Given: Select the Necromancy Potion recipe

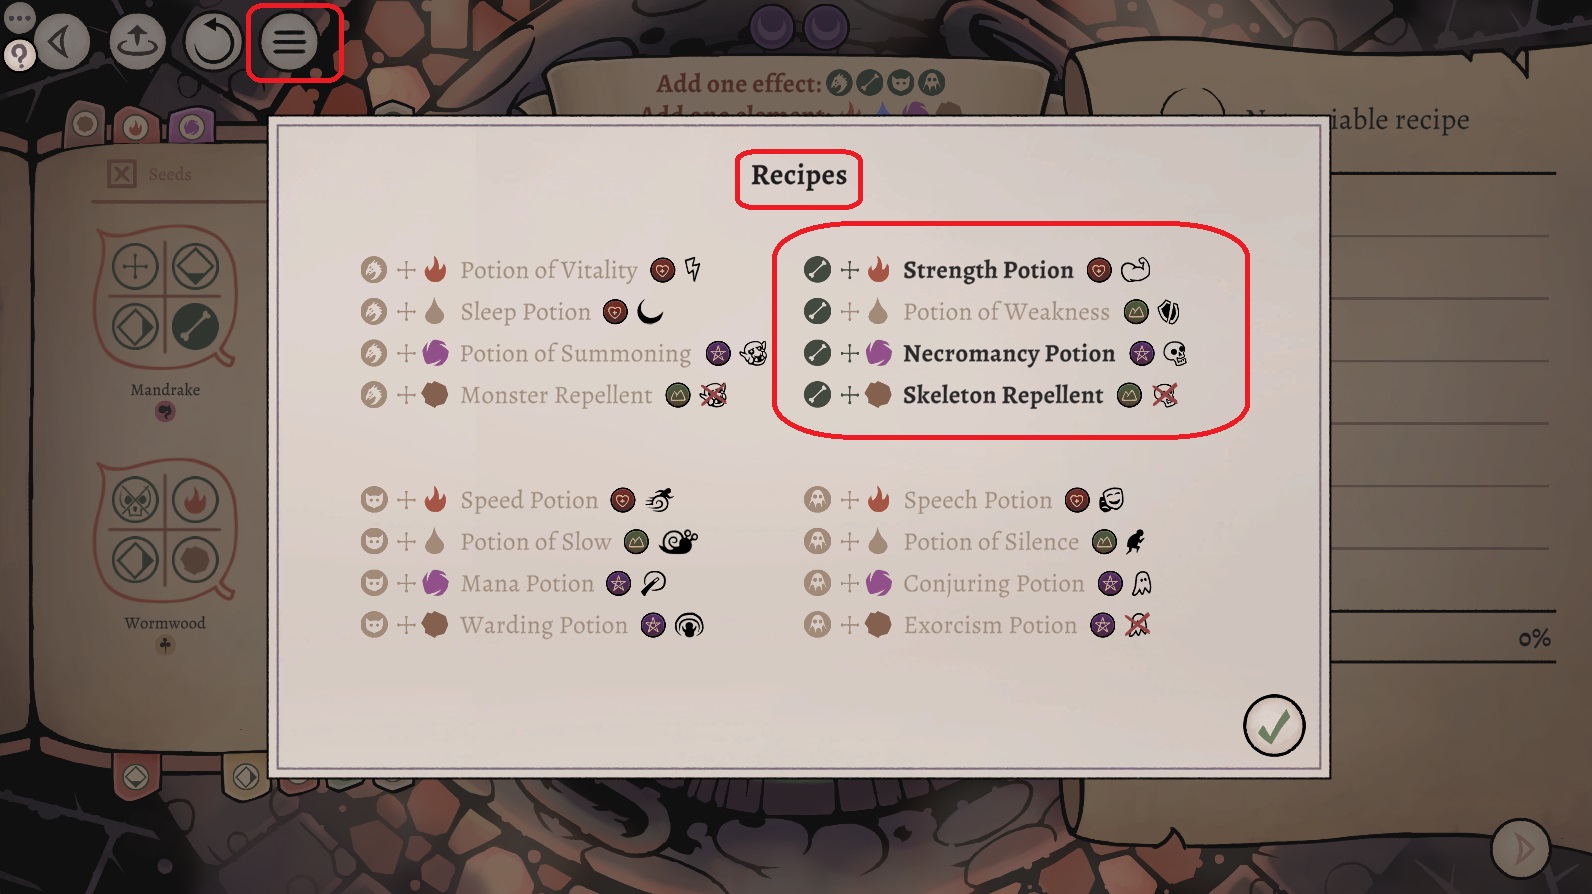Looking at the screenshot, I should [x=1008, y=354].
